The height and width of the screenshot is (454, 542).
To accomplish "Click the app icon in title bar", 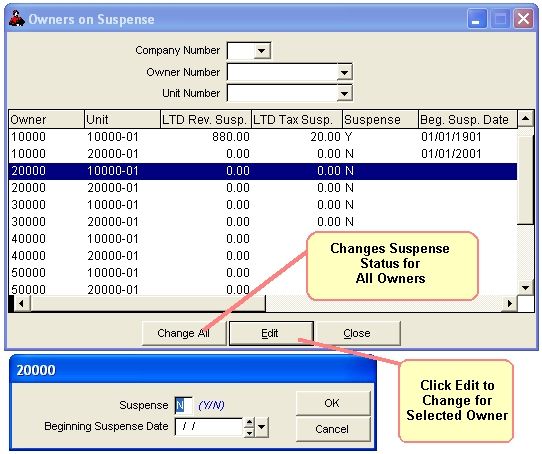I will point(16,19).
